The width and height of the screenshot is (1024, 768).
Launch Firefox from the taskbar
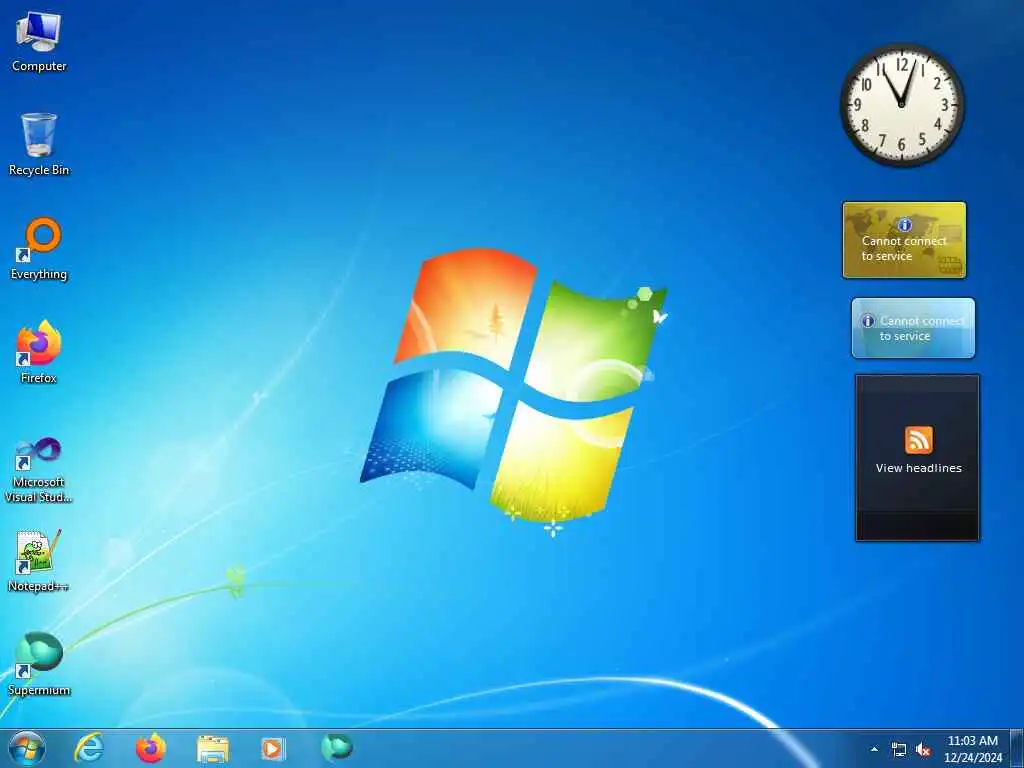151,748
